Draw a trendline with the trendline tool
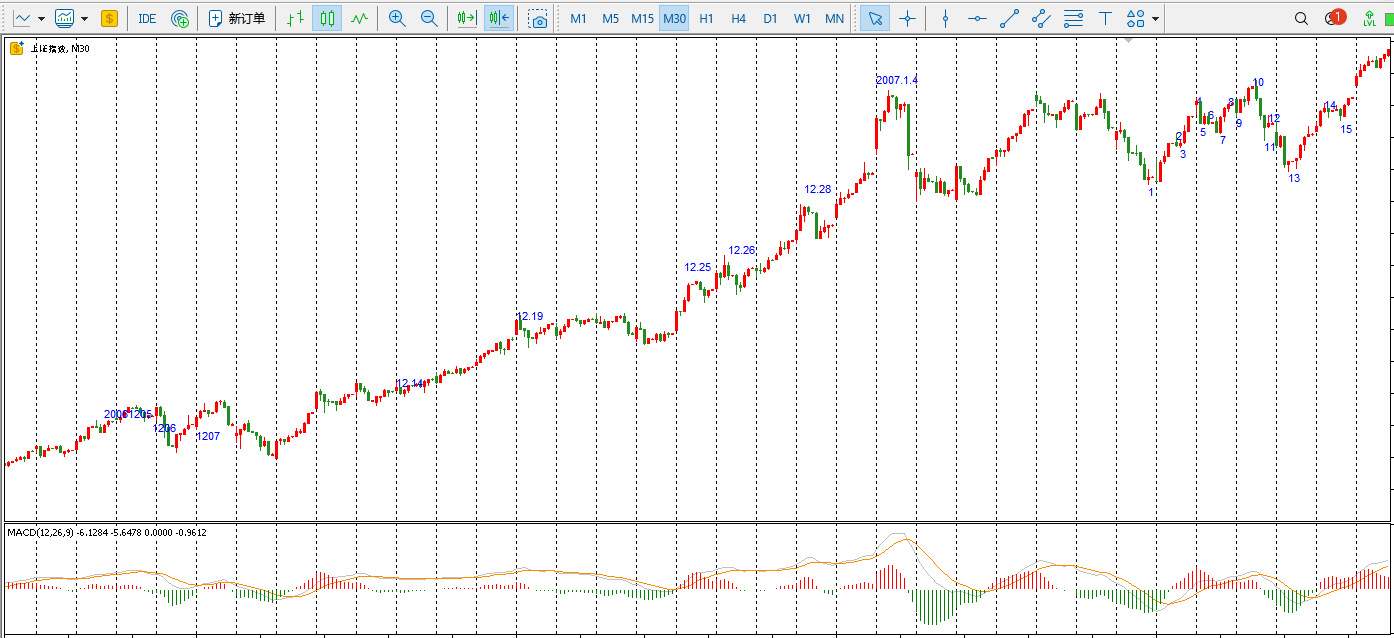The width and height of the screenshot is (1394, 638). coord(1009,18)
